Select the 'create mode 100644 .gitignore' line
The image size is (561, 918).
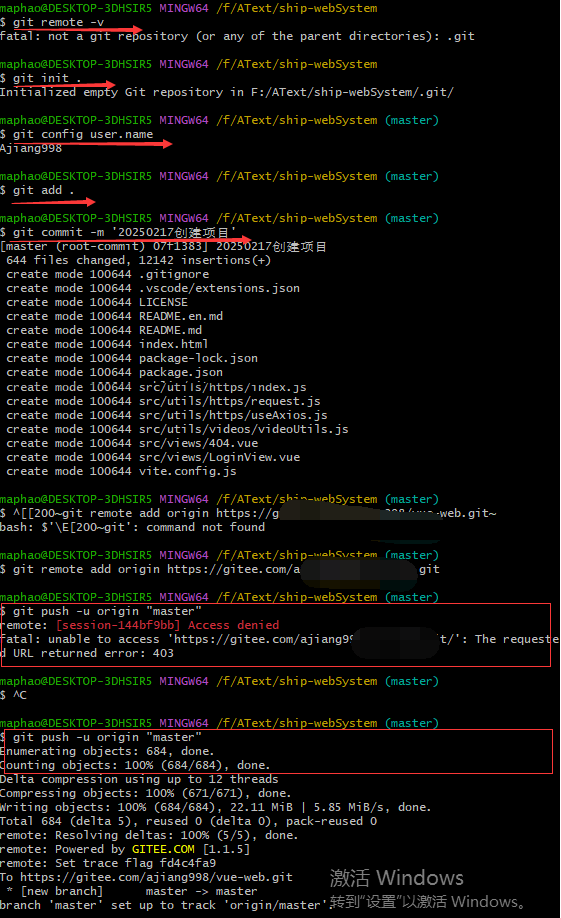tap(108, 275)
